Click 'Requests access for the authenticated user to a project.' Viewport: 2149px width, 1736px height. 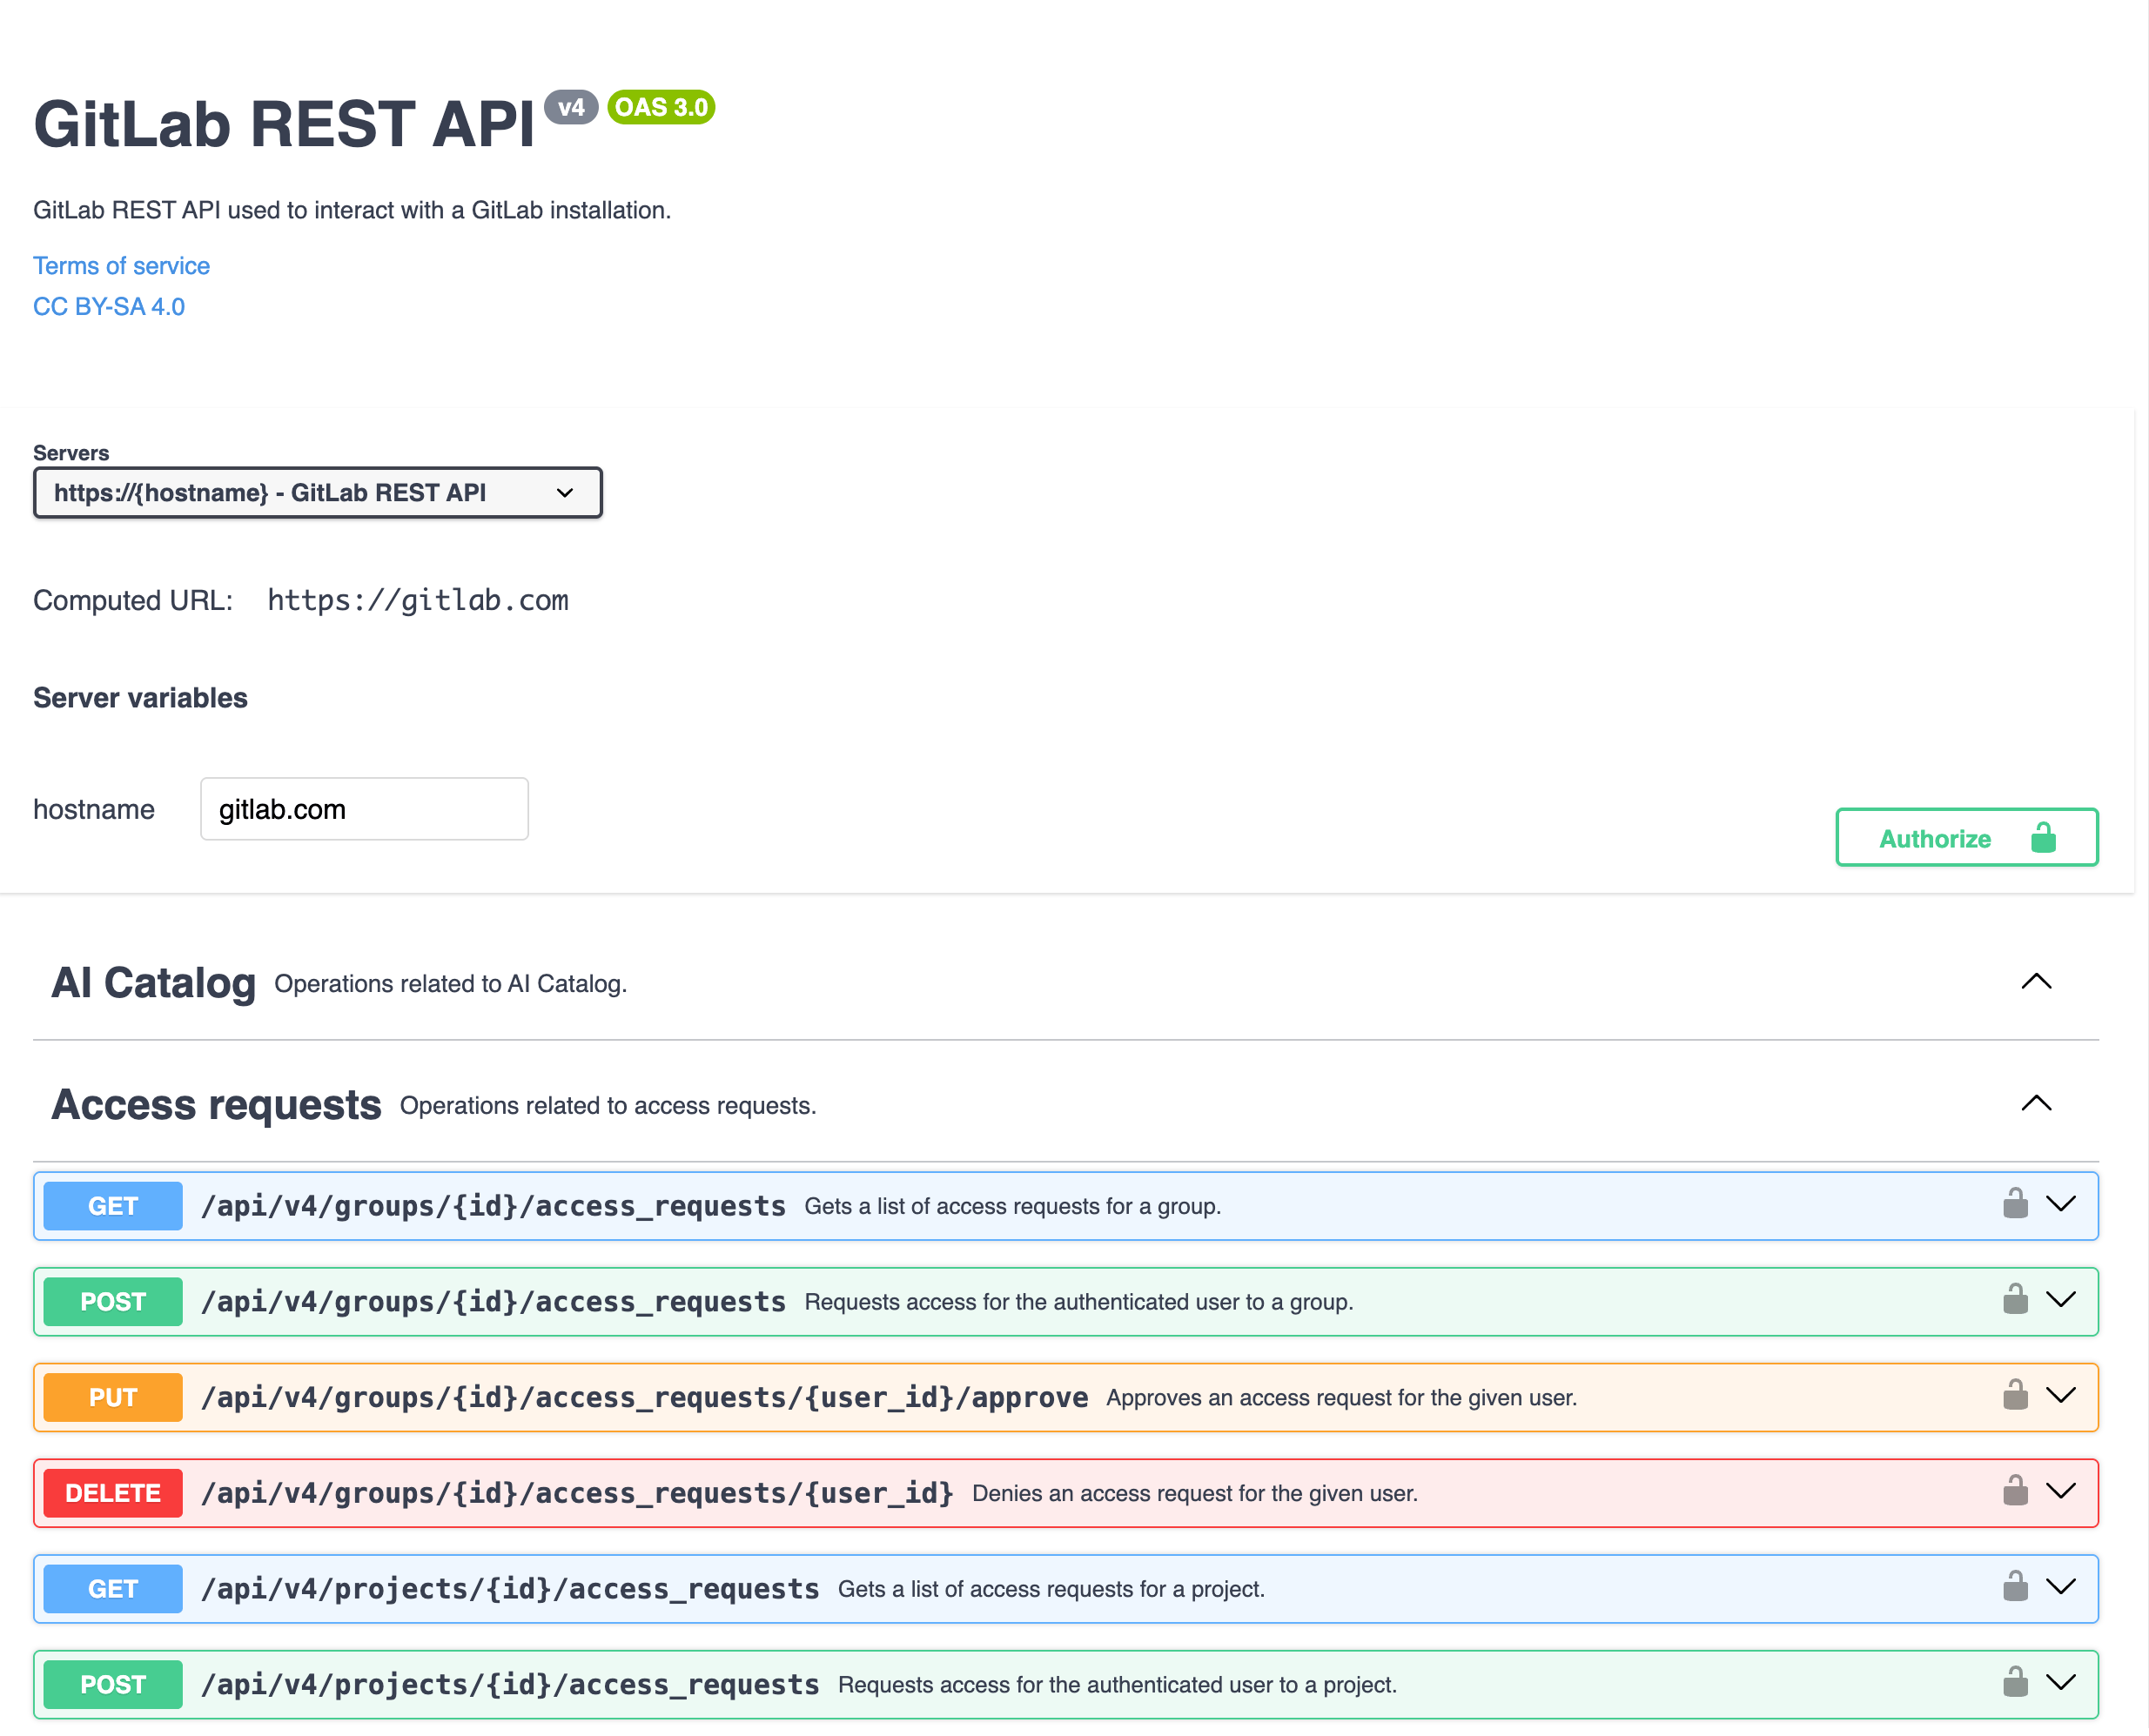coord(1118,1685)
